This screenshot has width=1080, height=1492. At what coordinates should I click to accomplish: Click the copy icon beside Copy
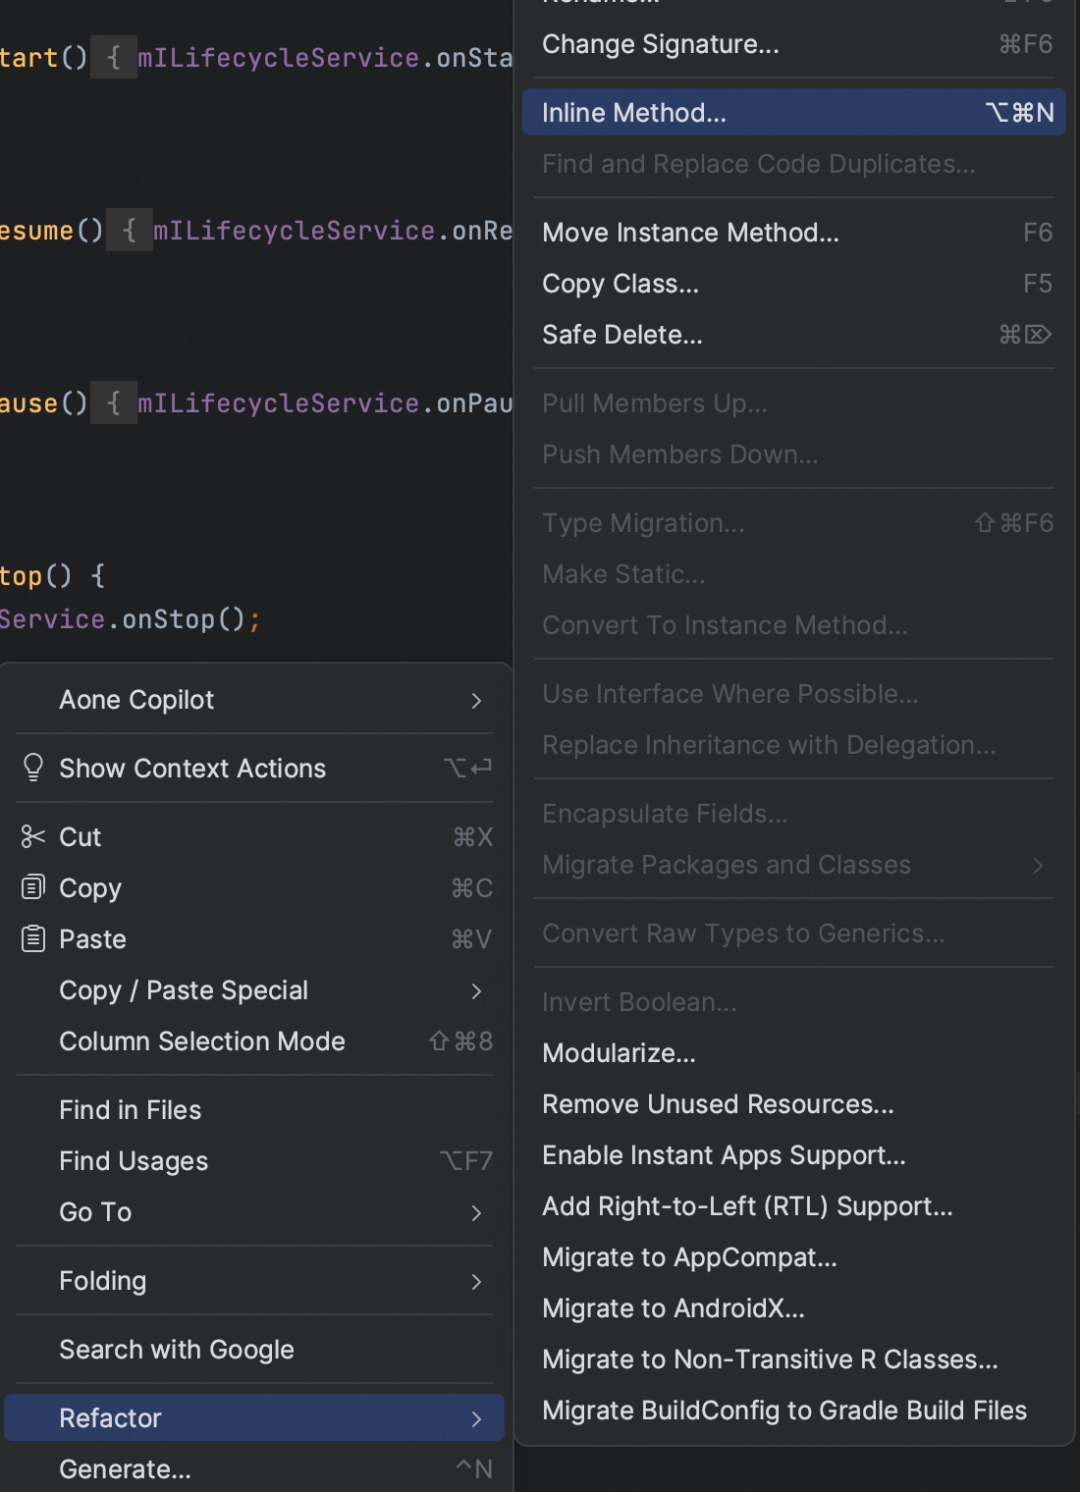pos(33,887)
